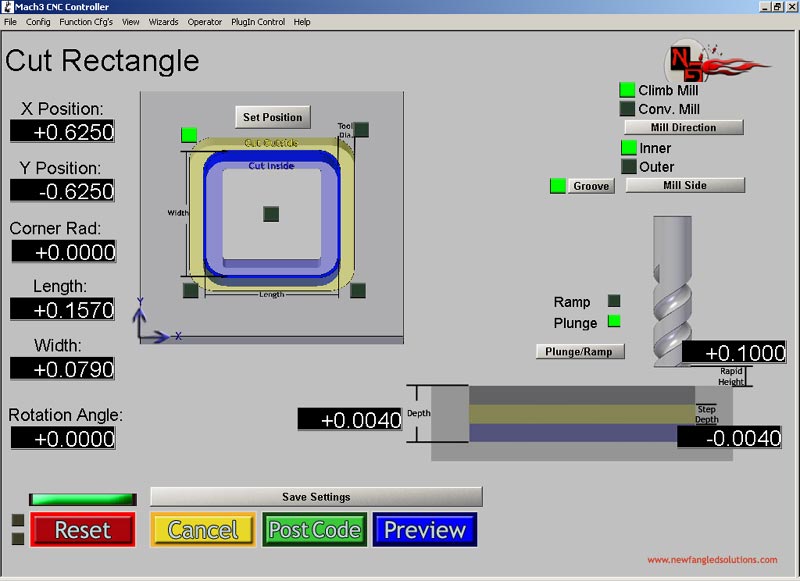Open the PlugIn Control menu
Image resolution: width=800 pixels, height=581 pixels.
[x=258, y=22]
